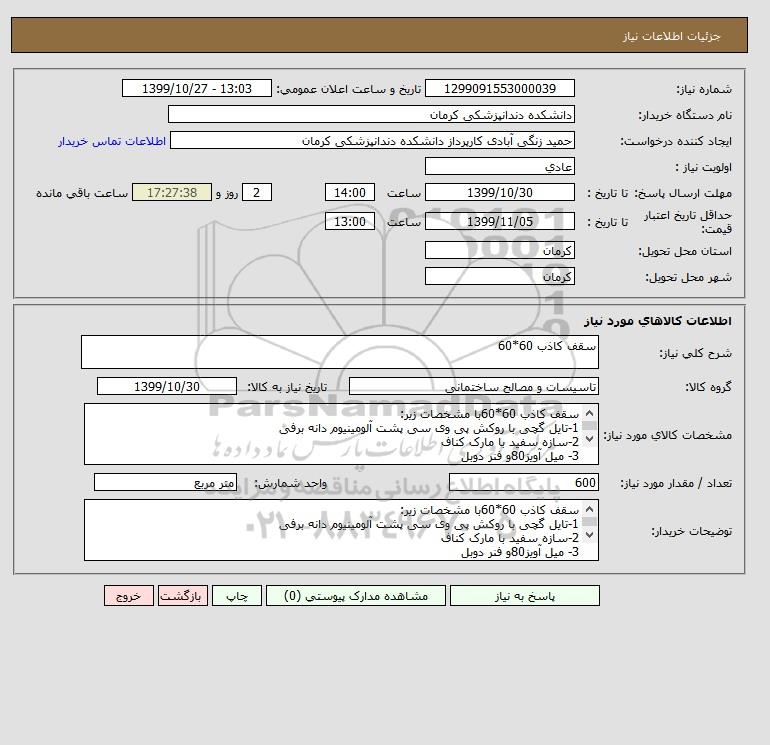Select price validity time 13:00 field
The width and height of the screenshot is (770, 745).
click(x=350, y=221)
